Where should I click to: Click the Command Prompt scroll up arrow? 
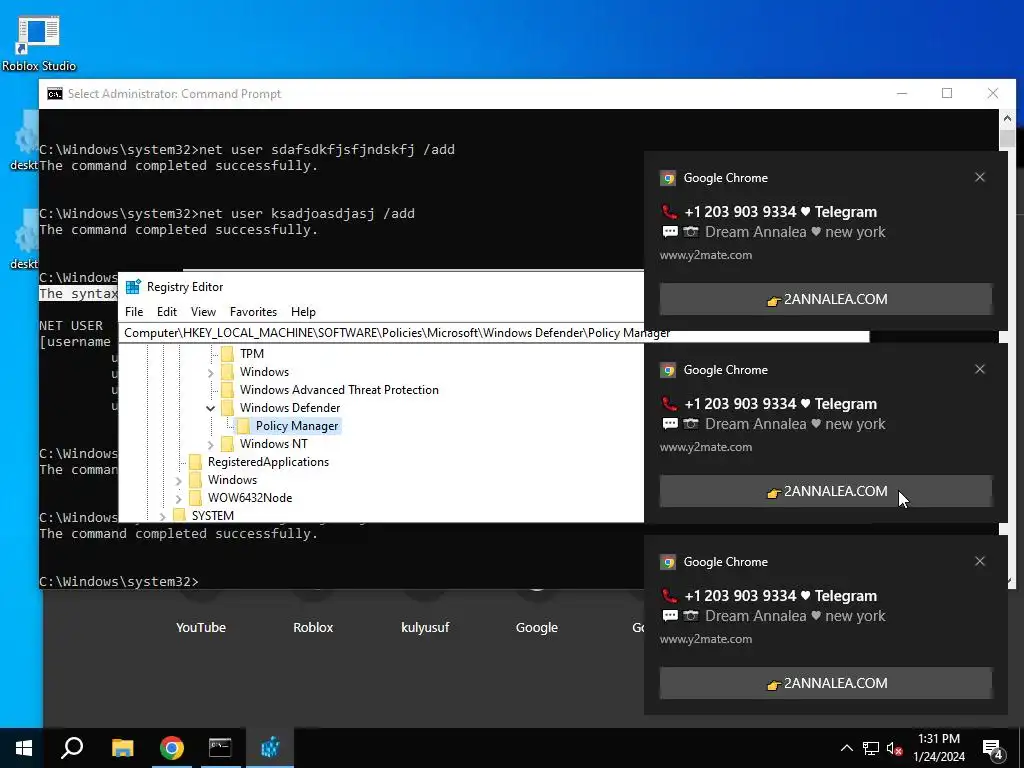(x=1007, y=118)
